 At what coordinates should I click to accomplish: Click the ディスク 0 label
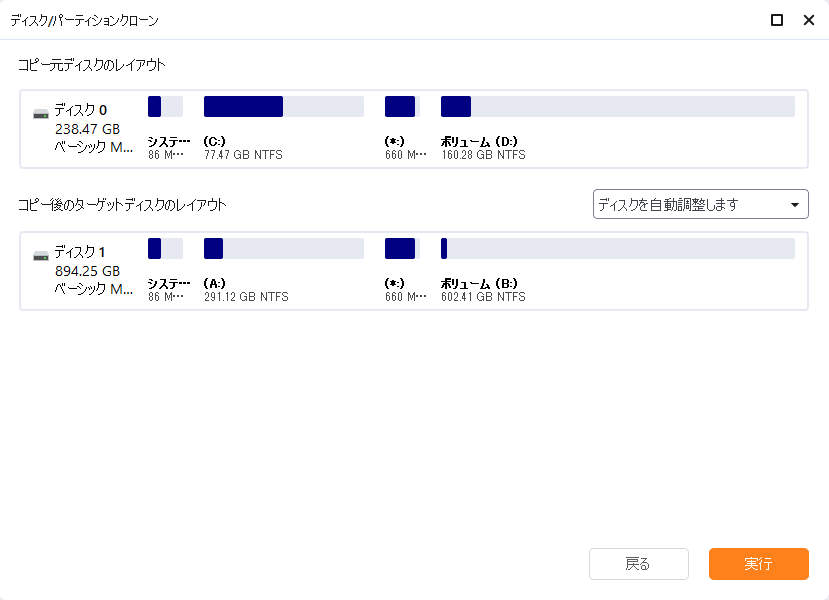(x=80, y=111)
